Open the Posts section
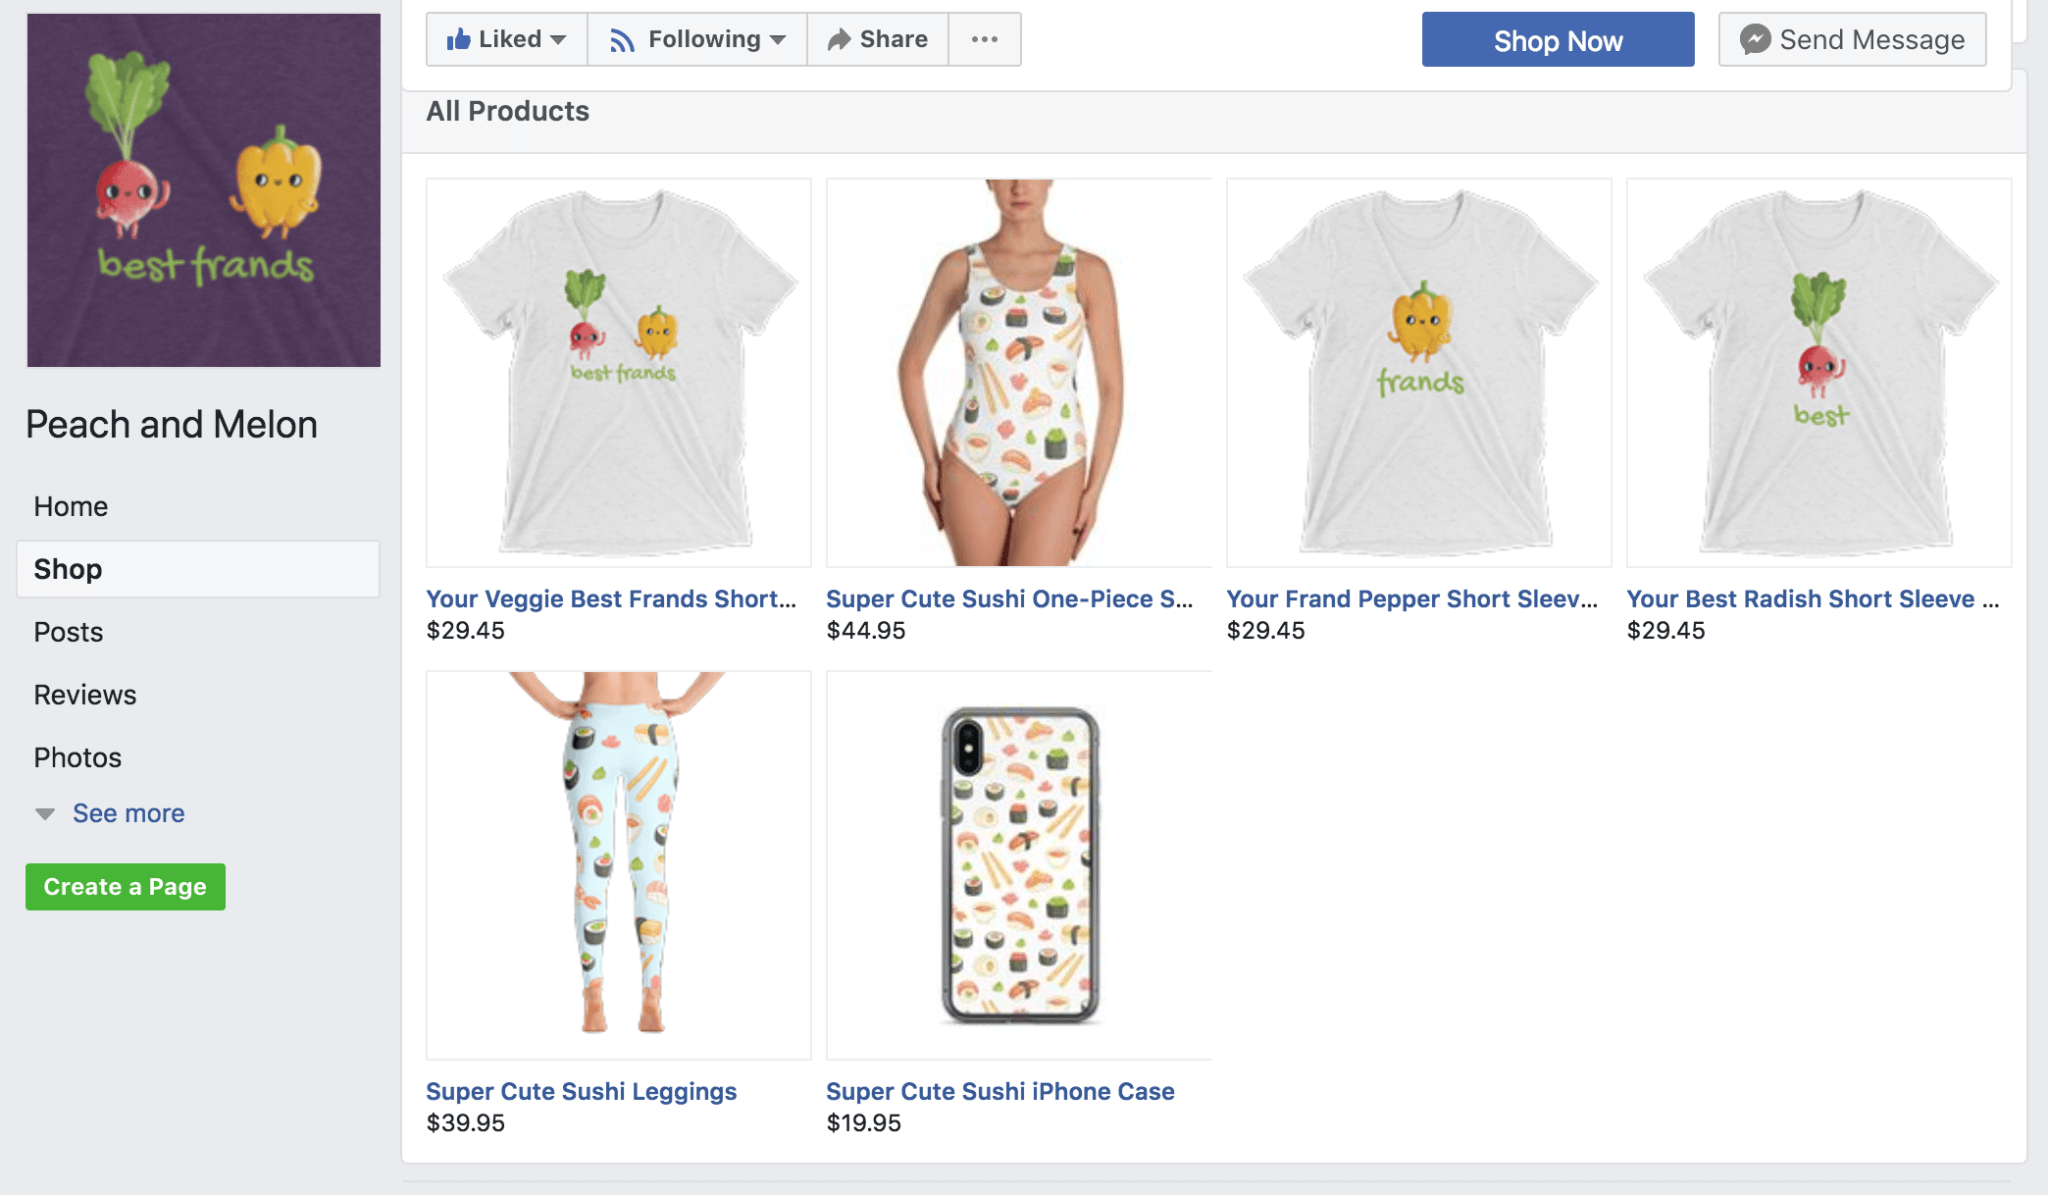Image resolution: width=2048 pixels, height=1195 pixels. [x=67, y=631]
